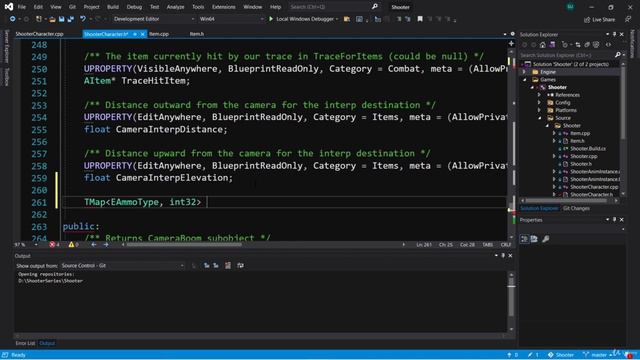Close the ShooterCharacter.h tab
Viewport: 640px width, 360px height.
[142, 34]
